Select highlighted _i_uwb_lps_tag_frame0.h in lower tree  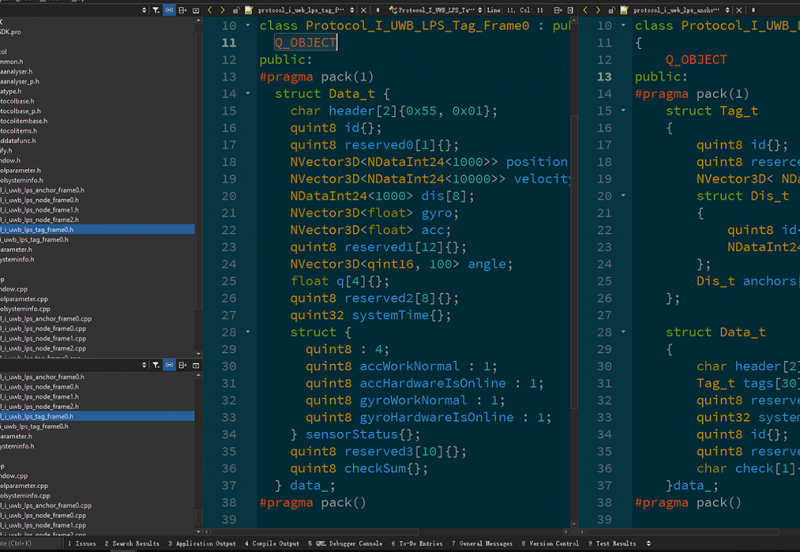(x=97, y=416)
